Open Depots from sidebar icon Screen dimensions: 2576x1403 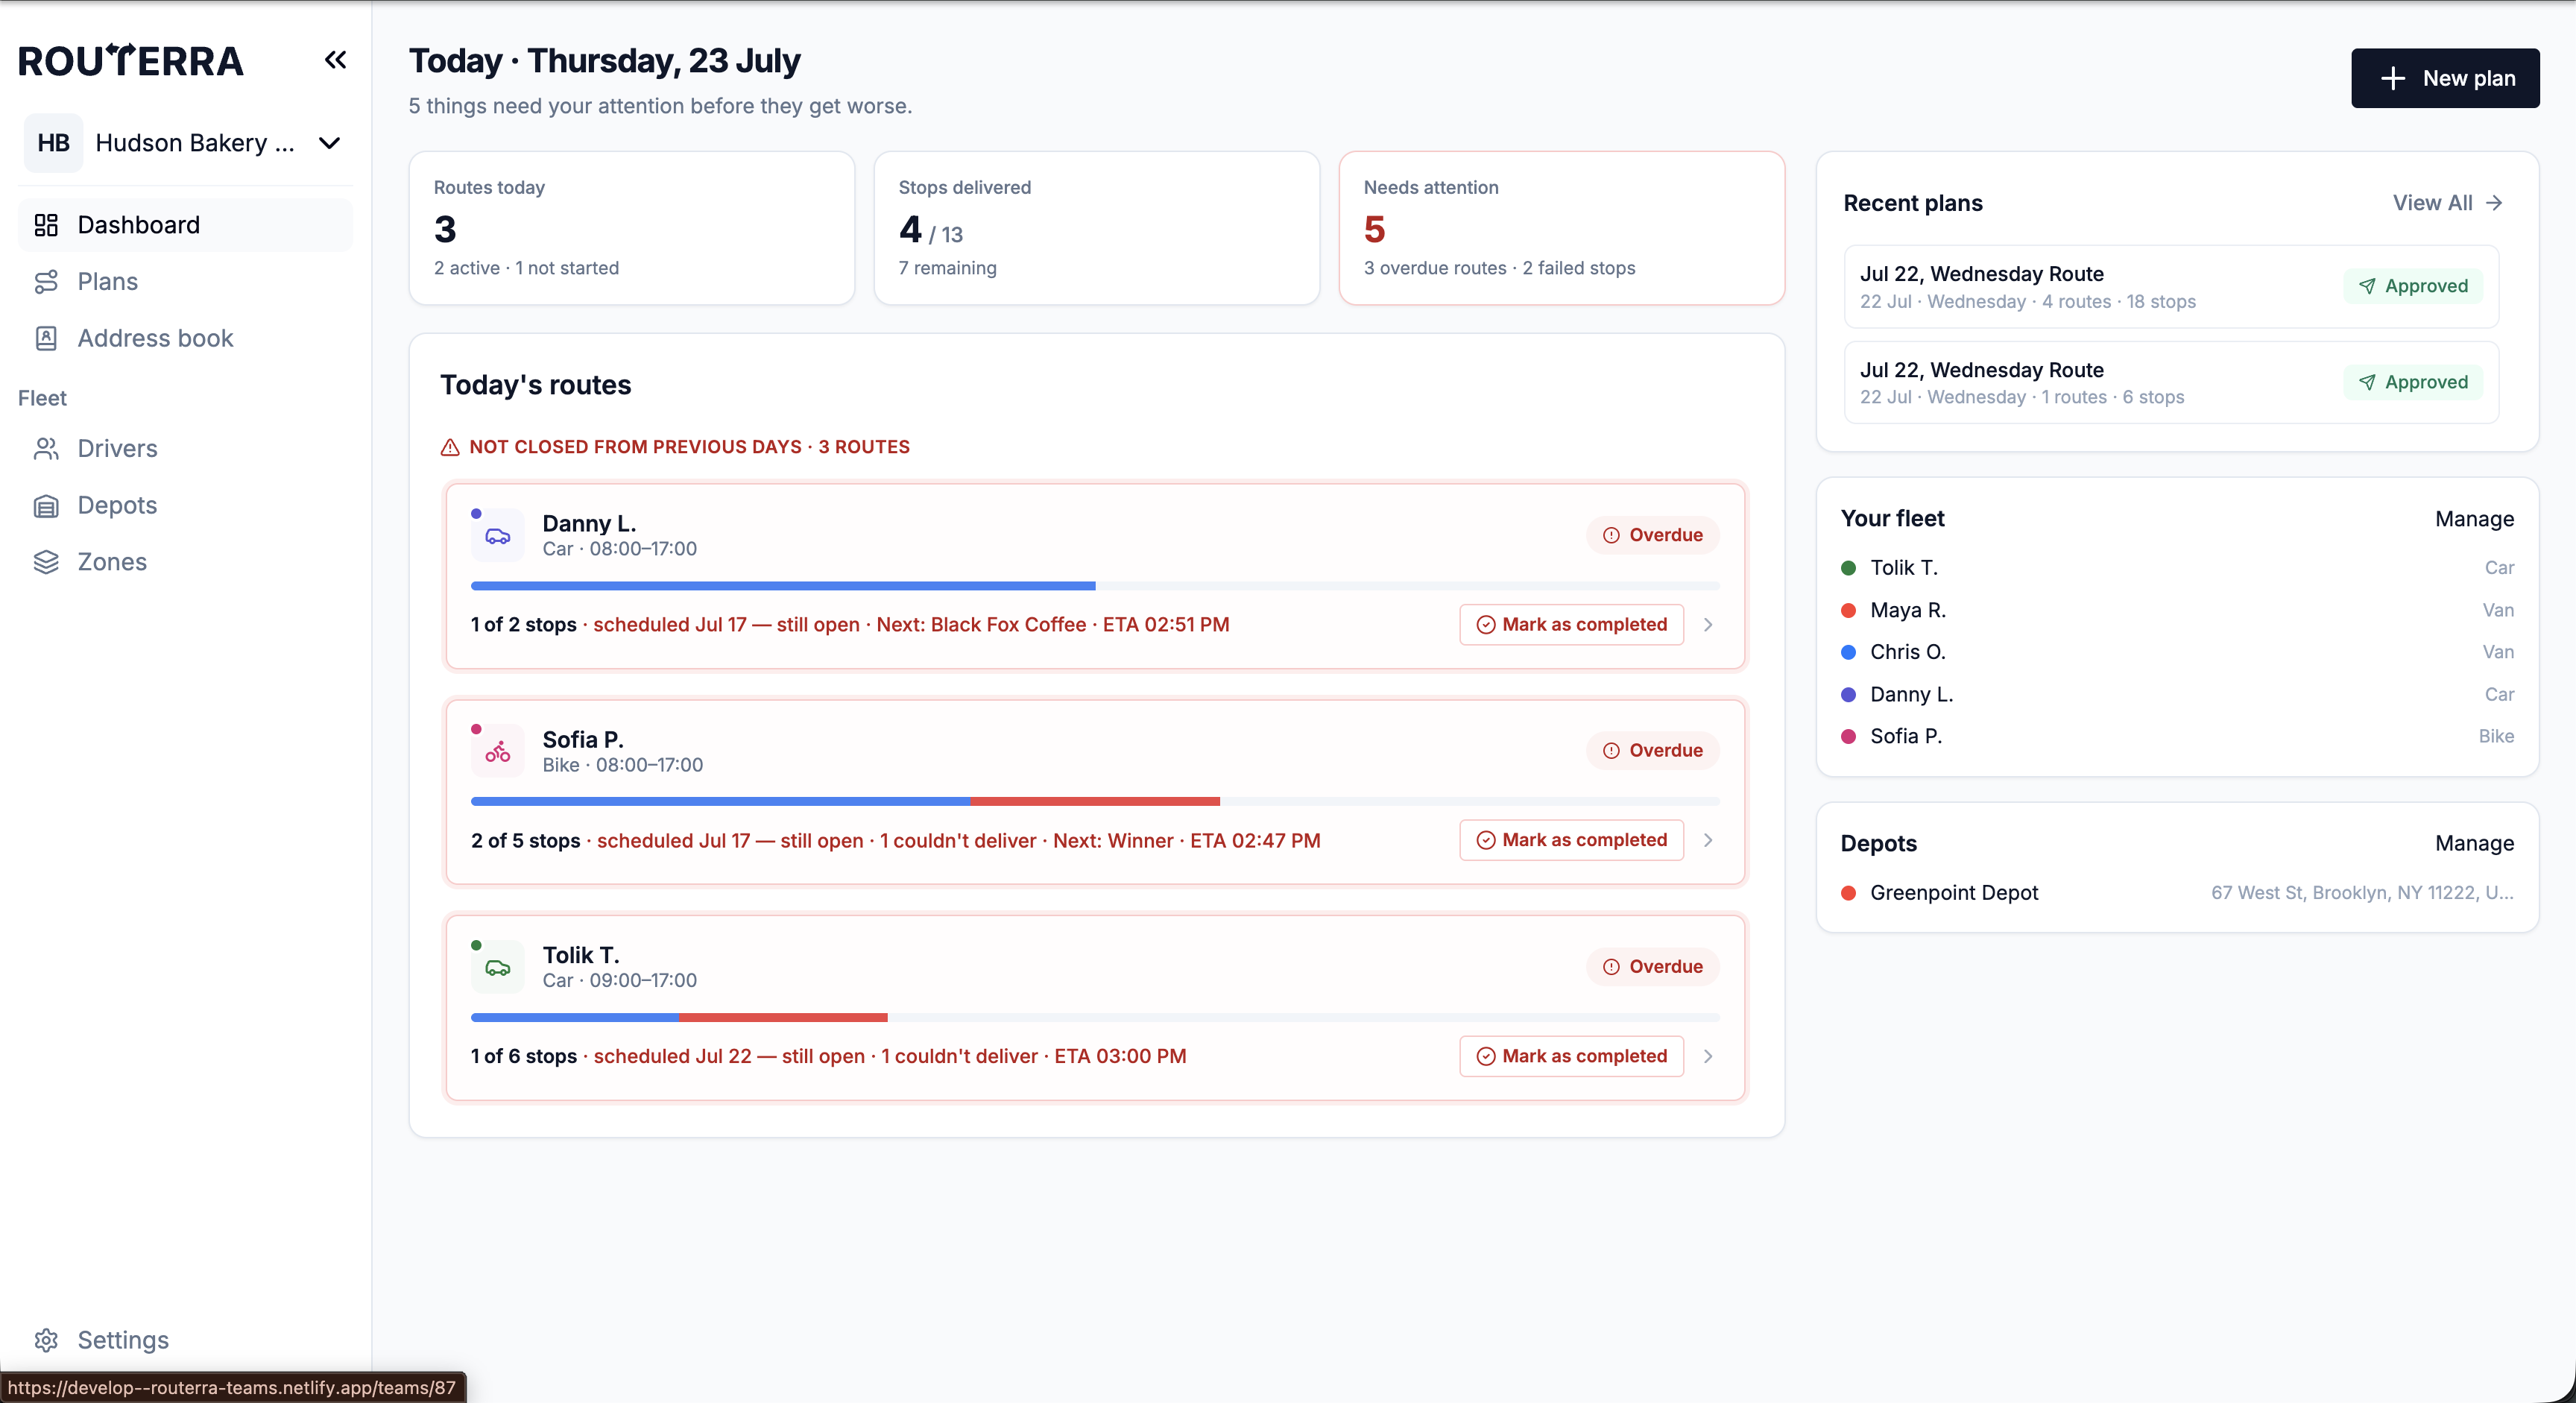point(46,505)
